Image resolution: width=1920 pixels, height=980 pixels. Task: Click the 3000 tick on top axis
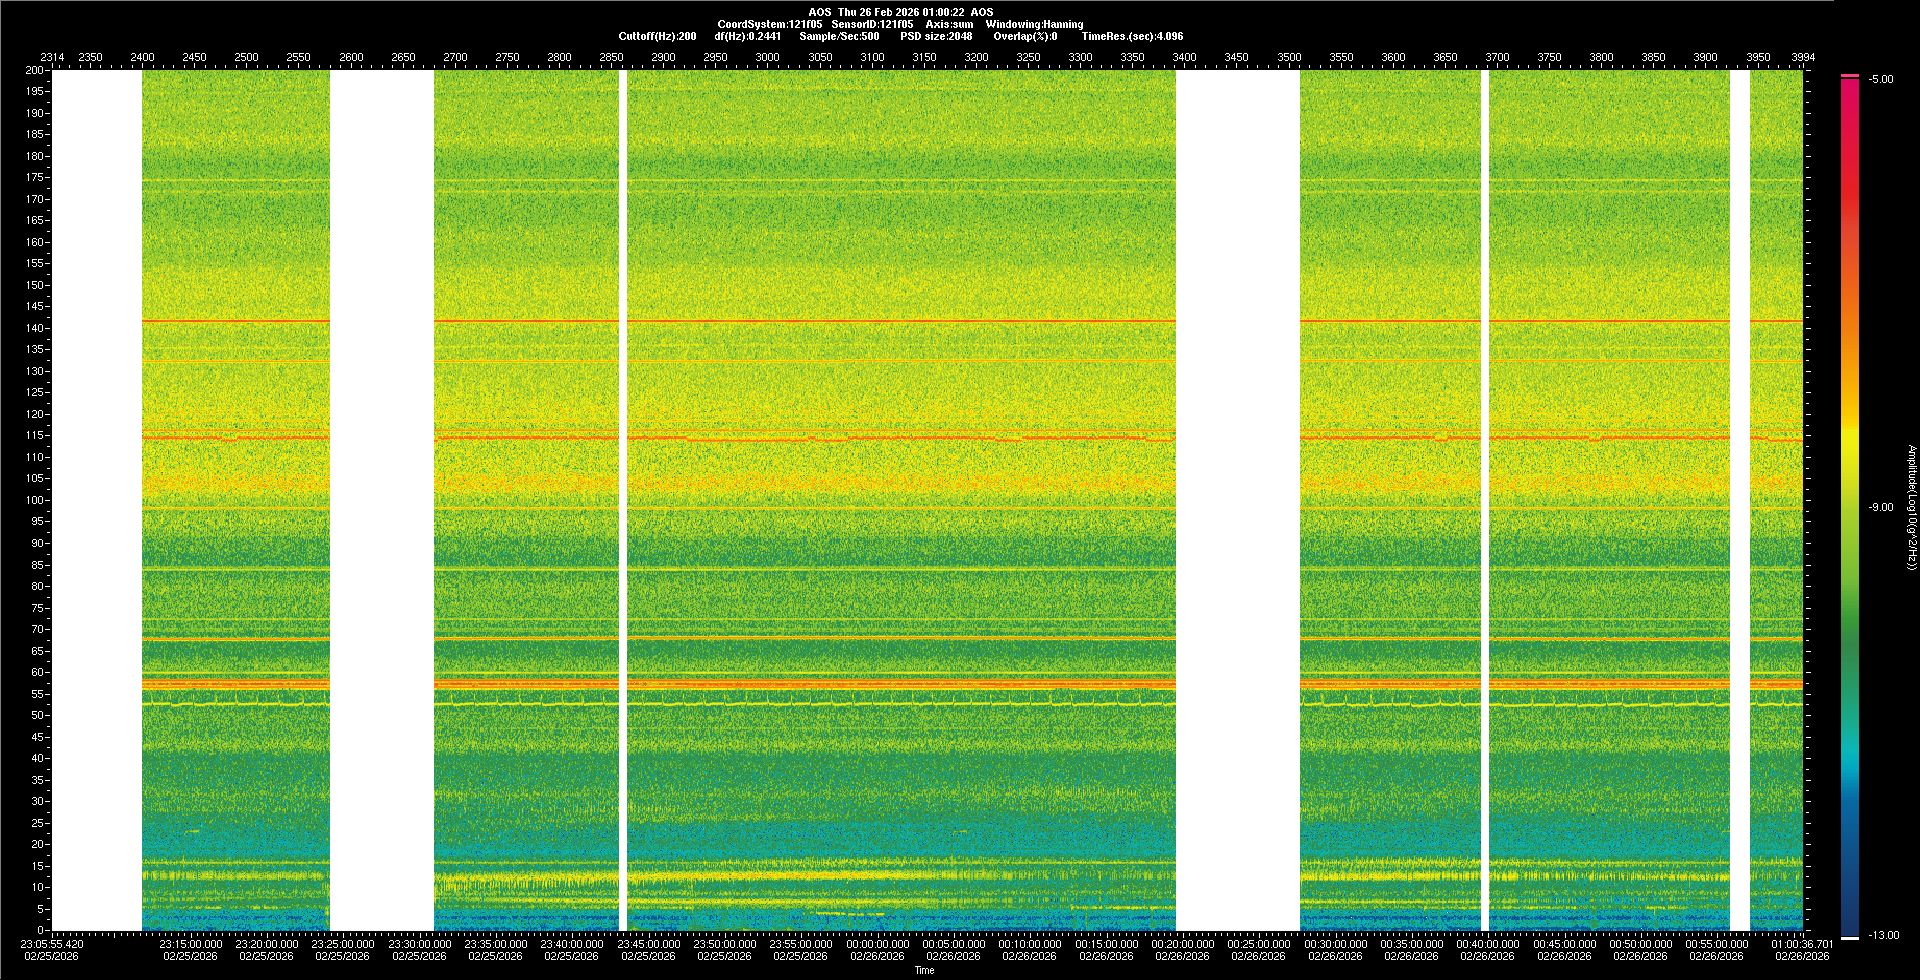pos(767,57)
